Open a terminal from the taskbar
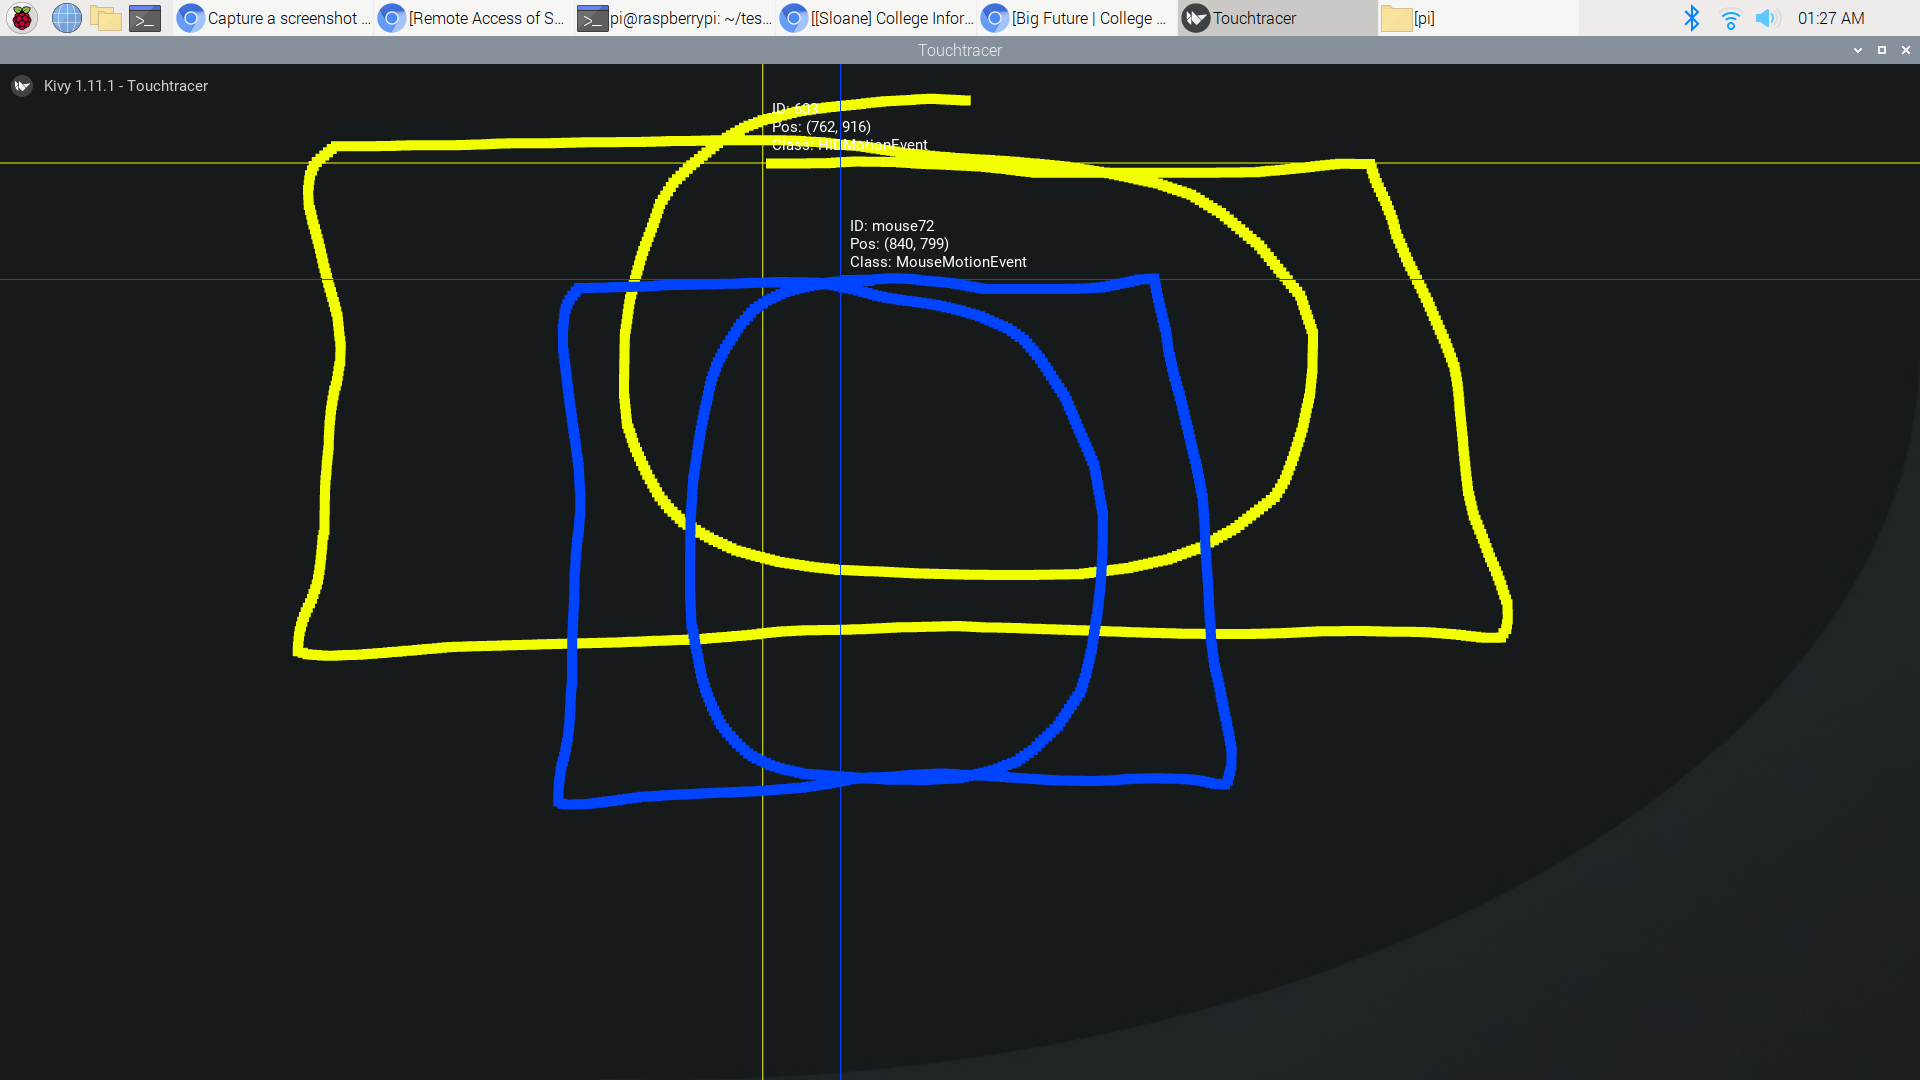Image resolution: width=1920 pixels, height=1080 pixels. click(144, 18)
